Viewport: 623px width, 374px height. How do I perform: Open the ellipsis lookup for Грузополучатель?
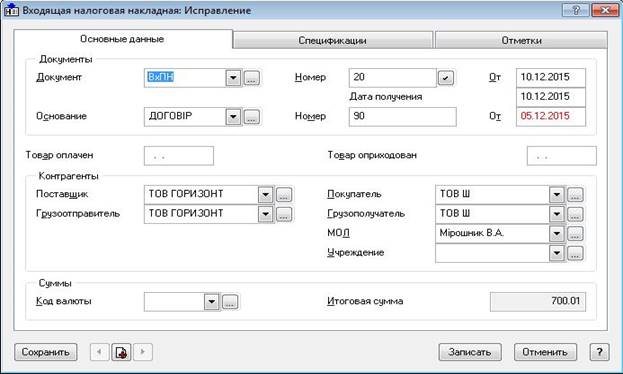click(x=575, y=214)
